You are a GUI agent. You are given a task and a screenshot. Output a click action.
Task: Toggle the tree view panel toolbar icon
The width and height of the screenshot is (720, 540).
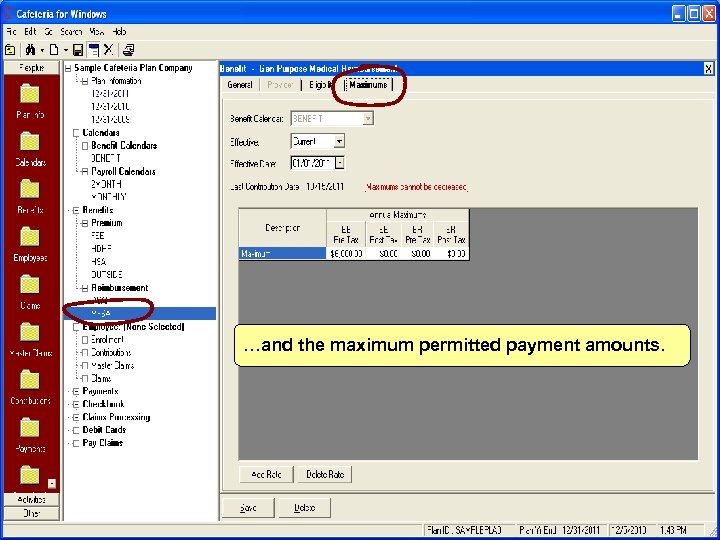(x=93, y=50)
